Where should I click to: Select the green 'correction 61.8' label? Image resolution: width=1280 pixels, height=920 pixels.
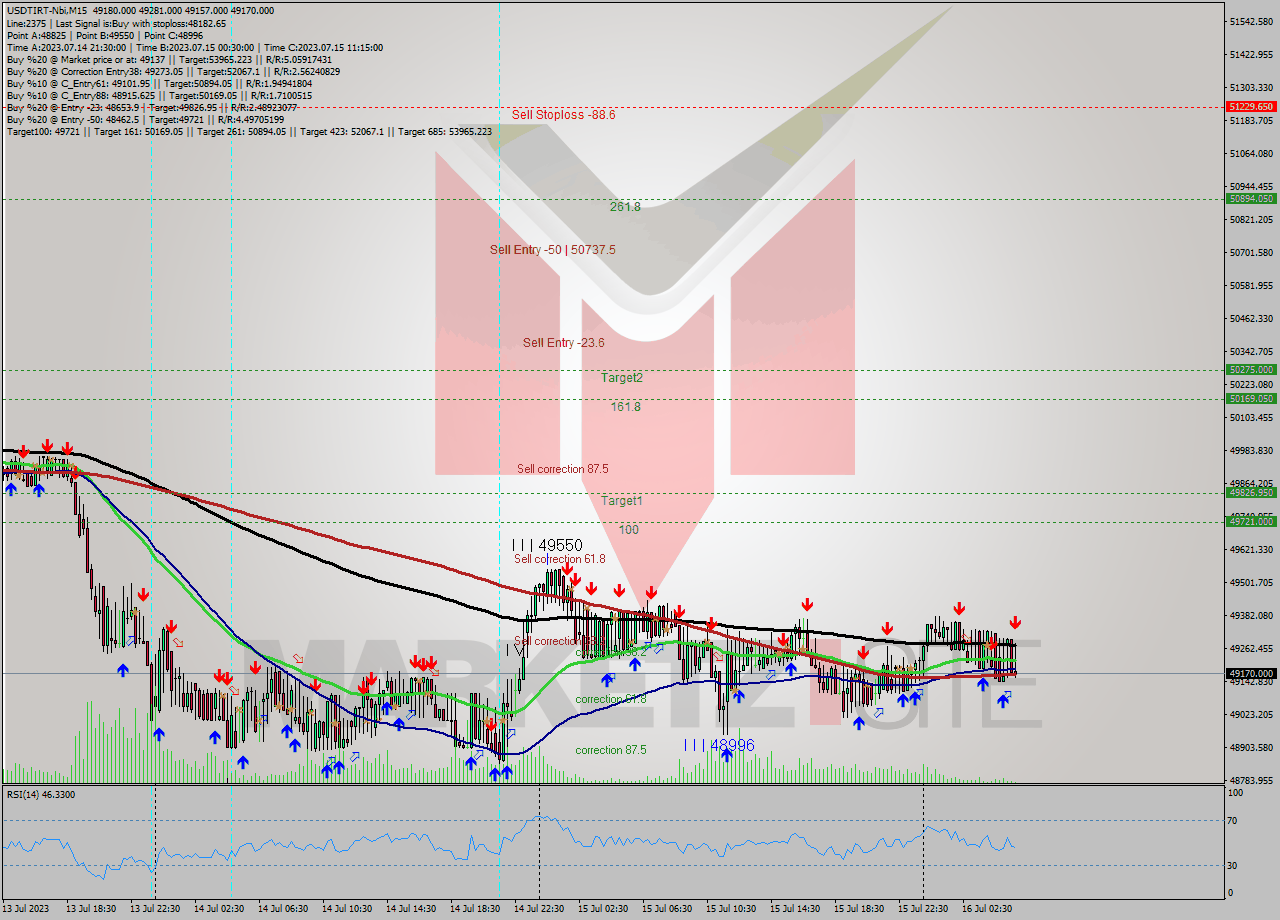point(610,699)
